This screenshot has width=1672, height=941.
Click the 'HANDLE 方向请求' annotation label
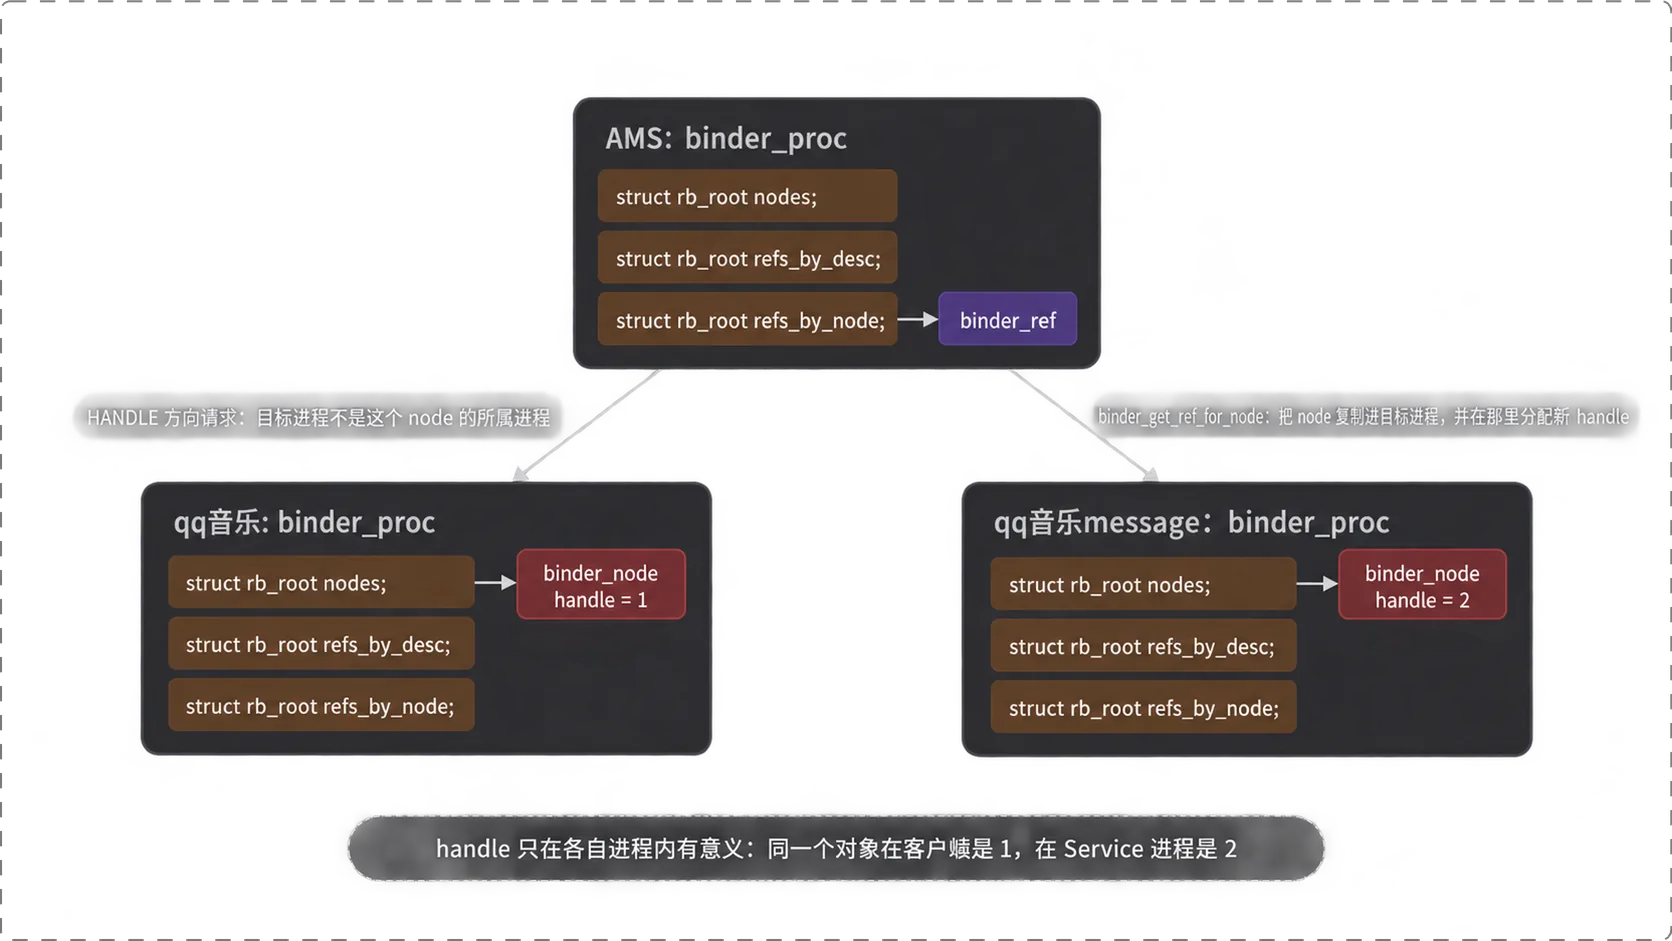[x=318, y=417]
